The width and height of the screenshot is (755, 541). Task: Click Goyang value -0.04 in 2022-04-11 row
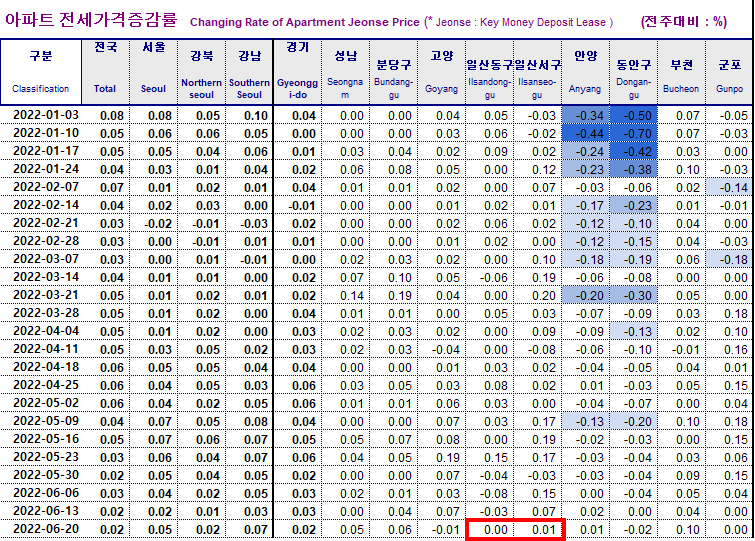coord(445,350)
